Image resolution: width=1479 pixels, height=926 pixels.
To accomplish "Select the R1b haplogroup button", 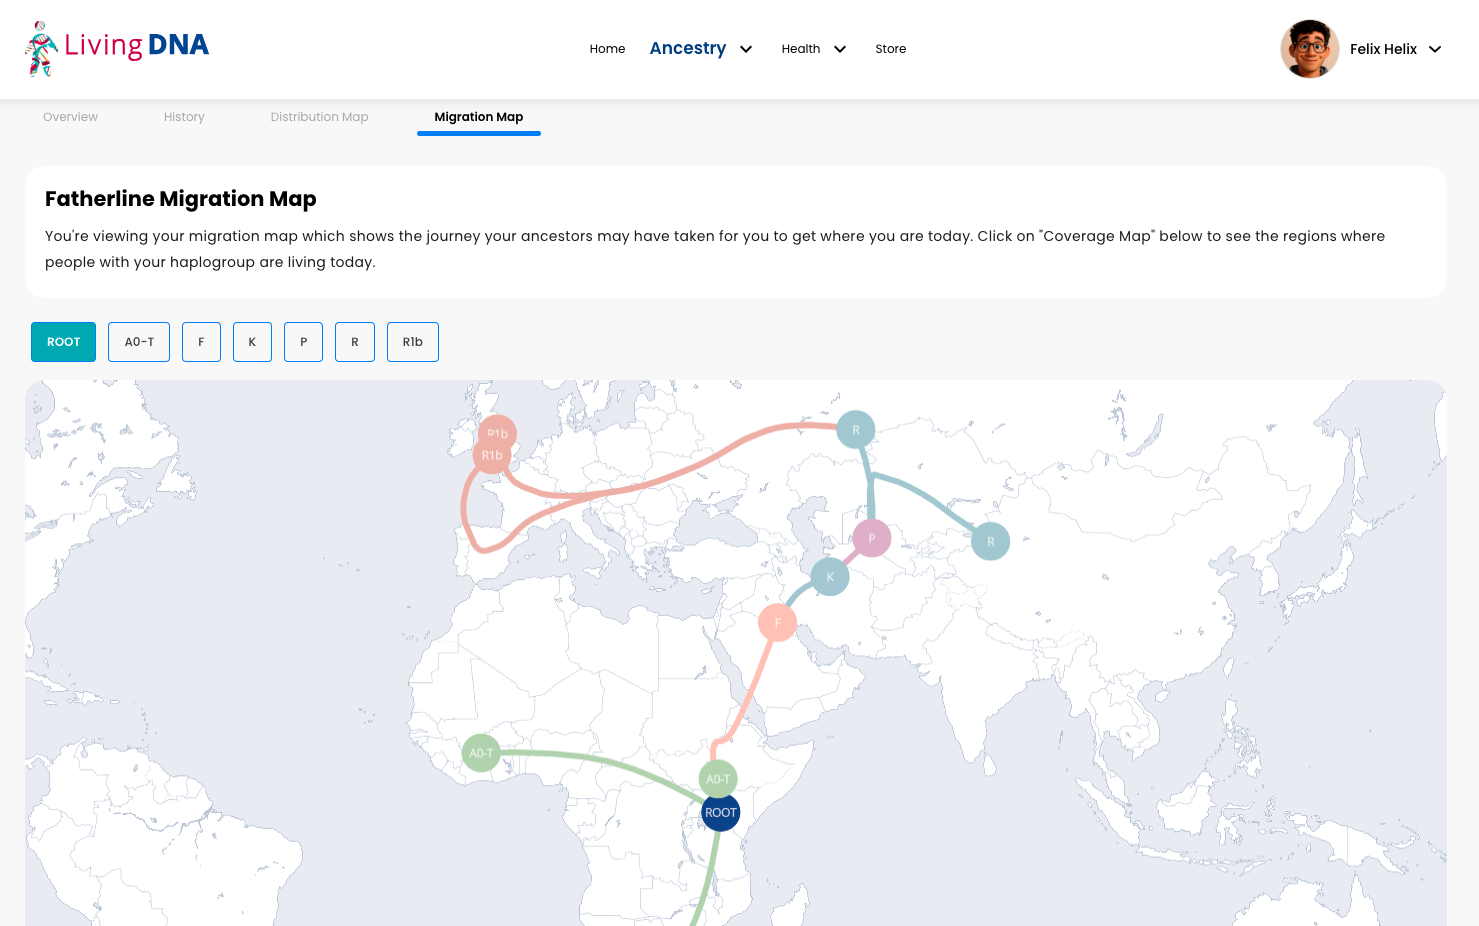I will (x=413, y=342).
